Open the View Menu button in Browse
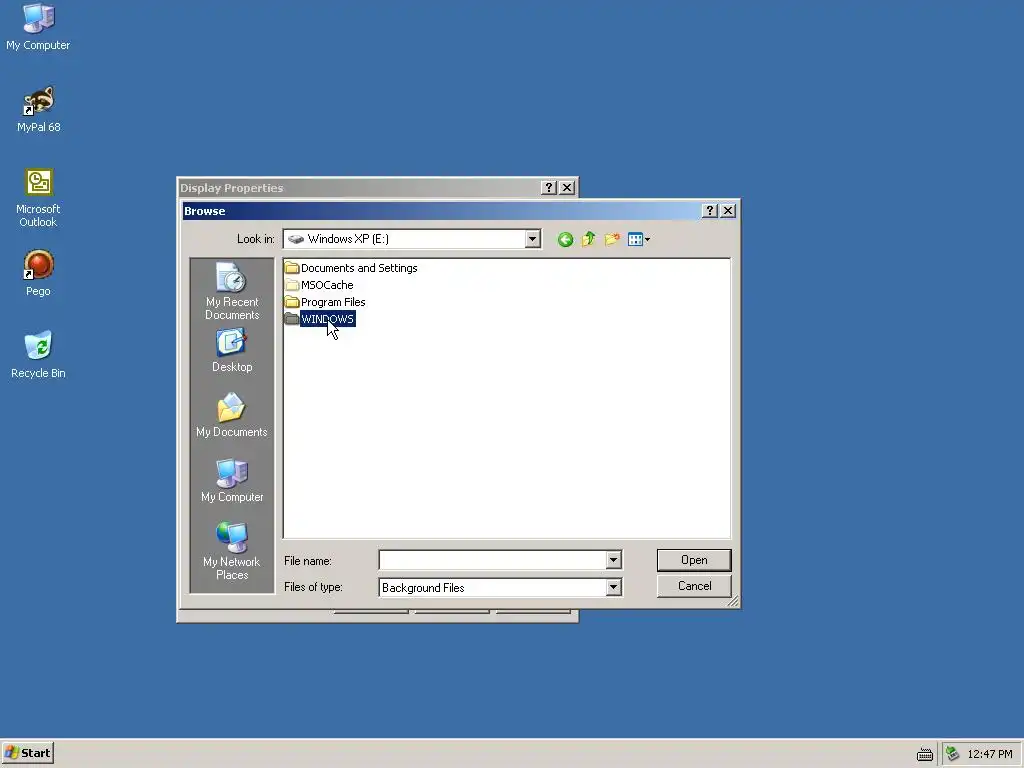This screenshot has width=1024, height=768. click(x=639, y=239)
